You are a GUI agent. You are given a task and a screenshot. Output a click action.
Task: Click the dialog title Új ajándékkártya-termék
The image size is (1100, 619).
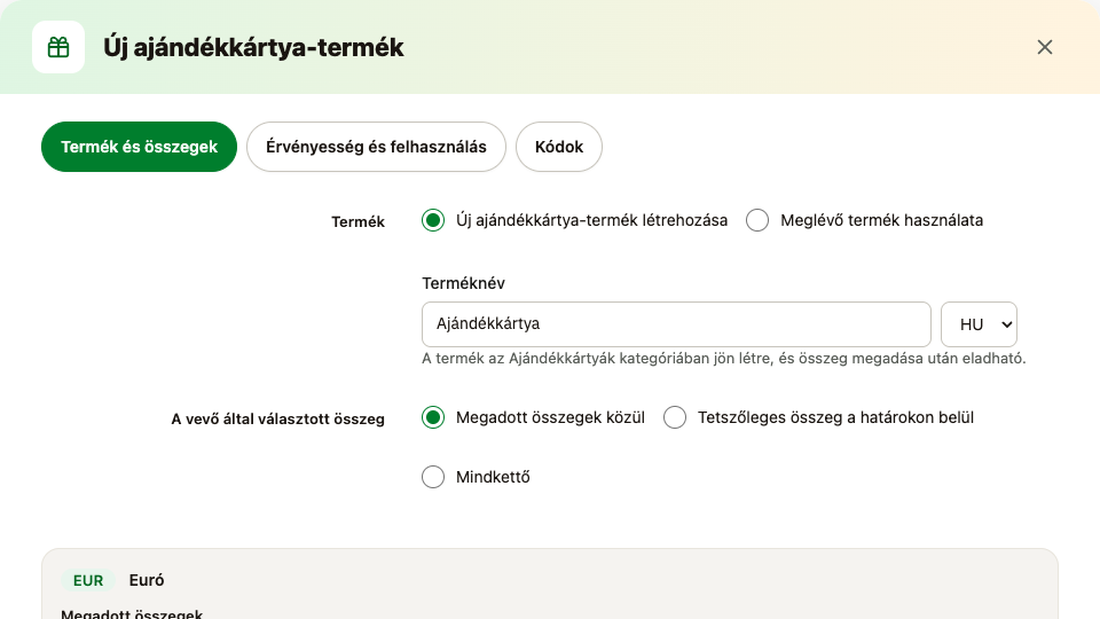(253, 48)
